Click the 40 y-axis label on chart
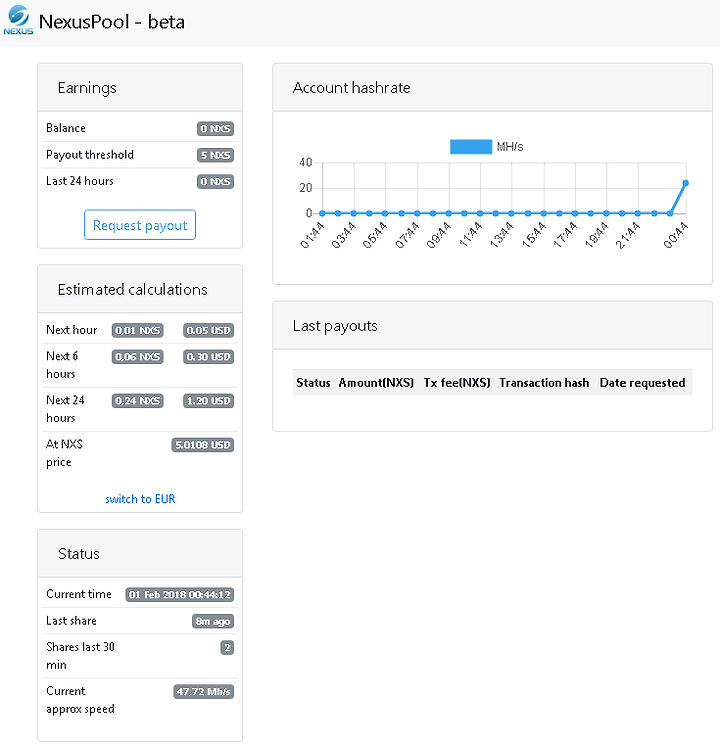 pos(306,162)
